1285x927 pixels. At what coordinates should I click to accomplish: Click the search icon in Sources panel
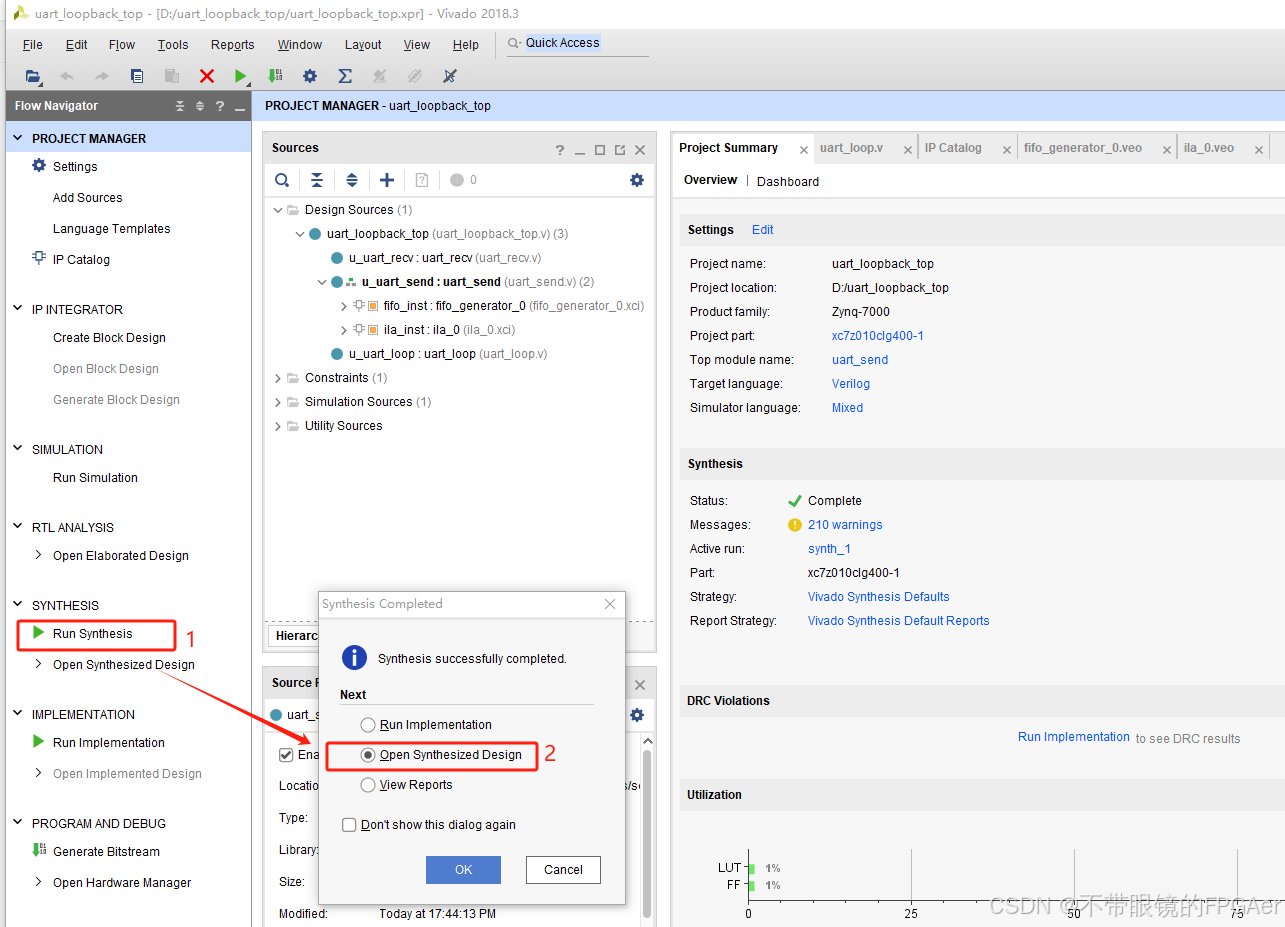283,180
